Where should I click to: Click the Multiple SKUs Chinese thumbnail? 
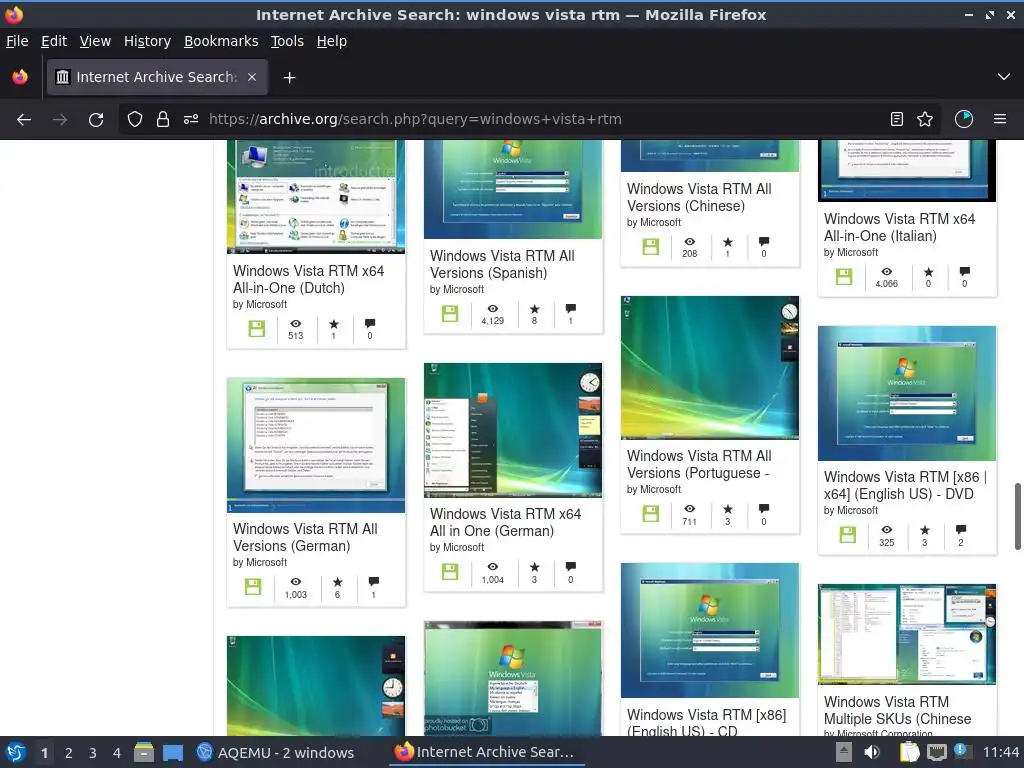[x=907, y=634]
